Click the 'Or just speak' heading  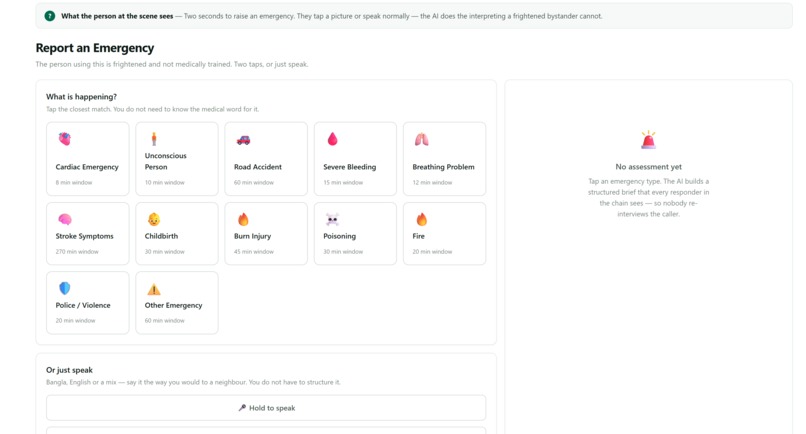tap(69, 370)
